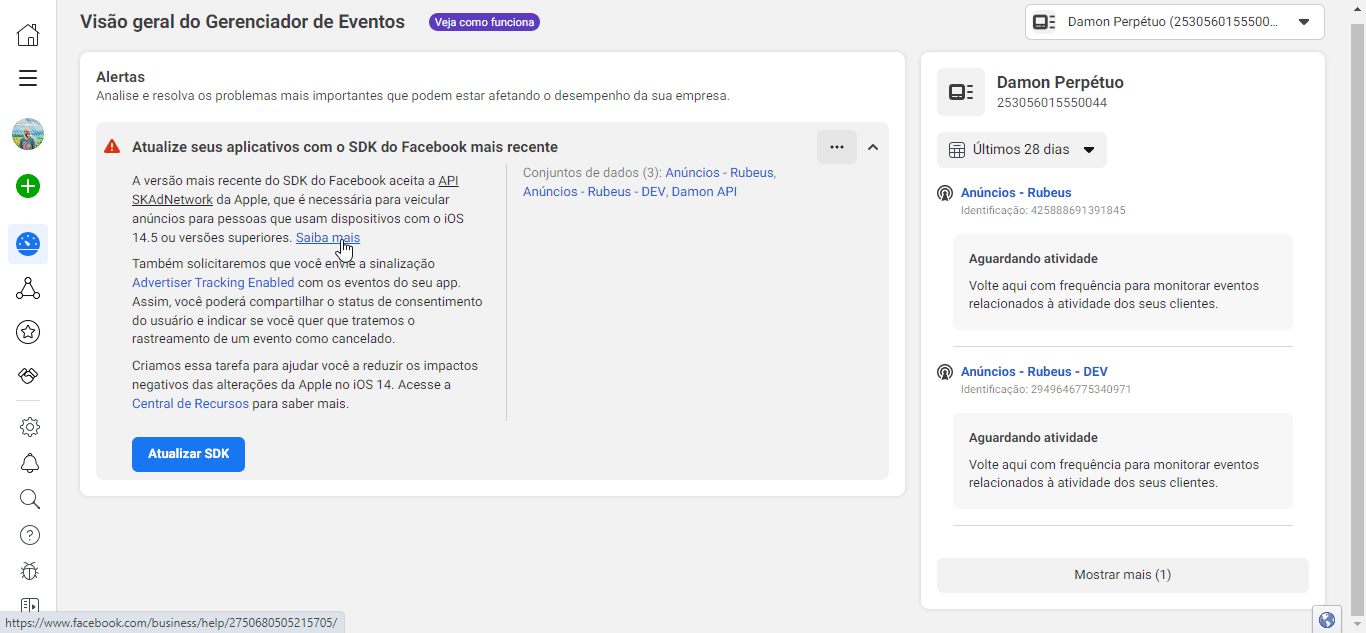Click the green plus connect data button

(x=28, y=186)
